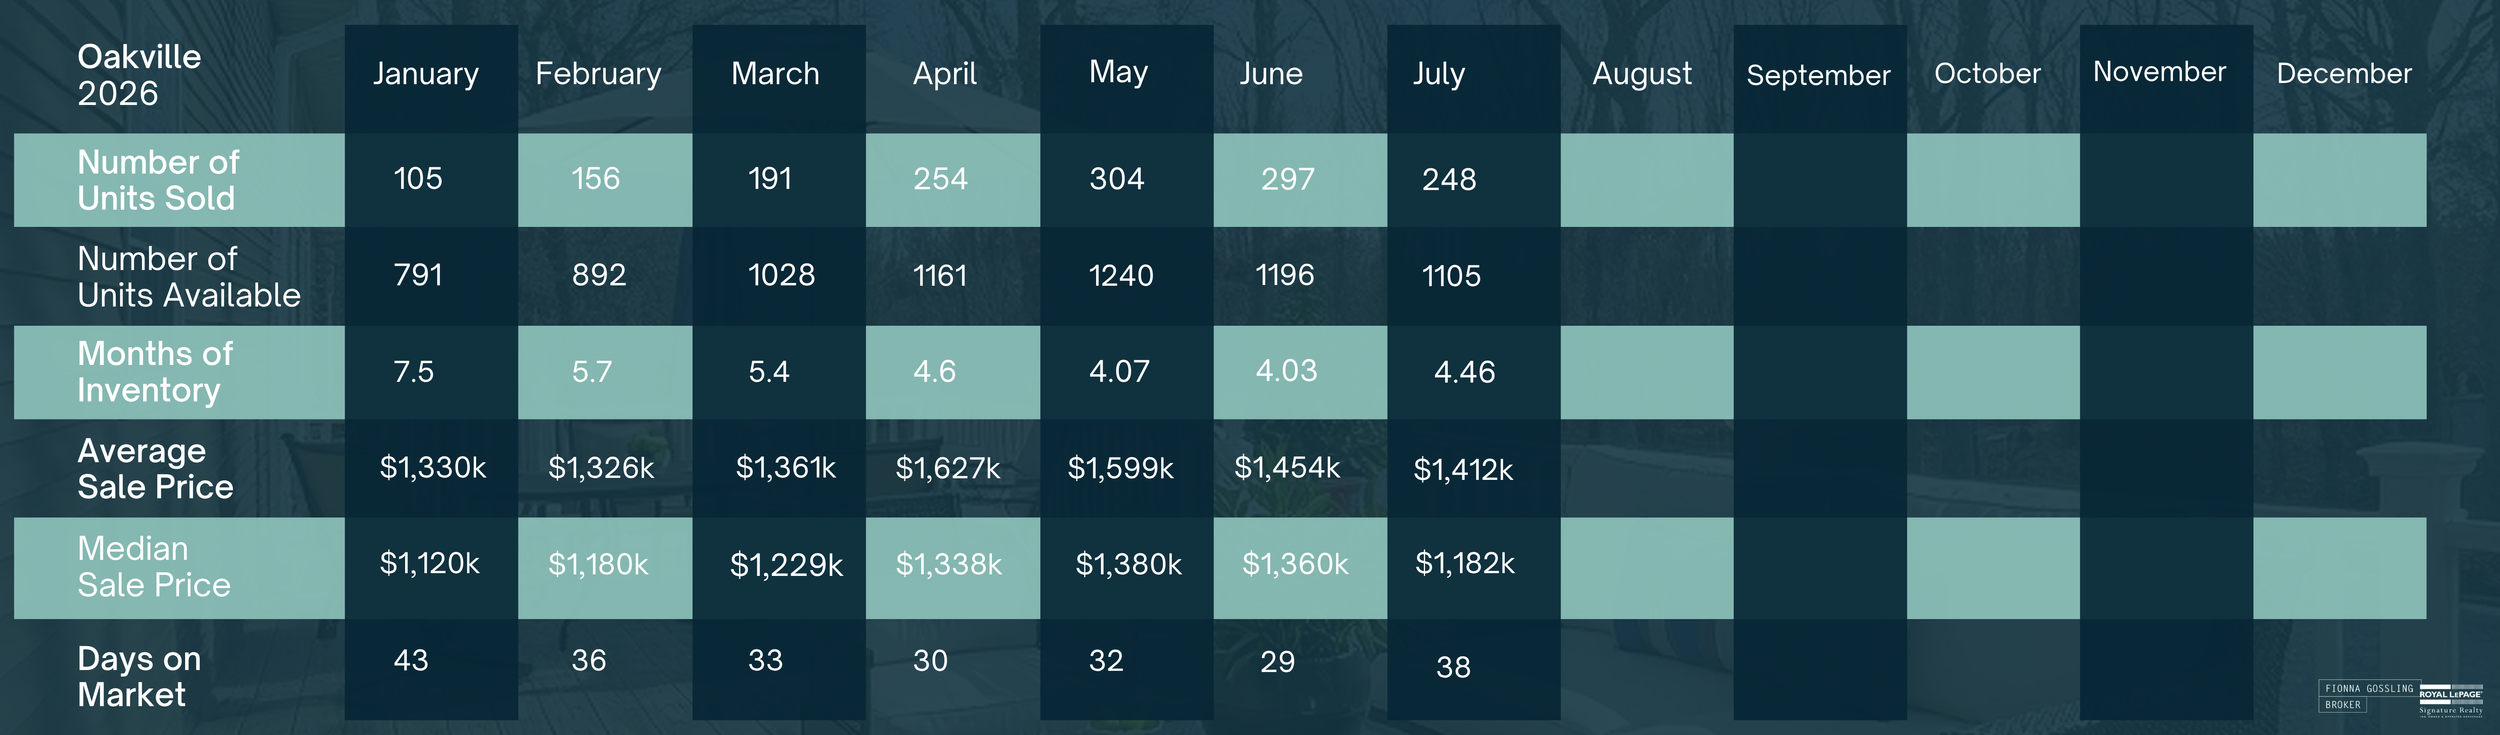
Task: Select the Days on Market row label
Action: click(139, 677)
